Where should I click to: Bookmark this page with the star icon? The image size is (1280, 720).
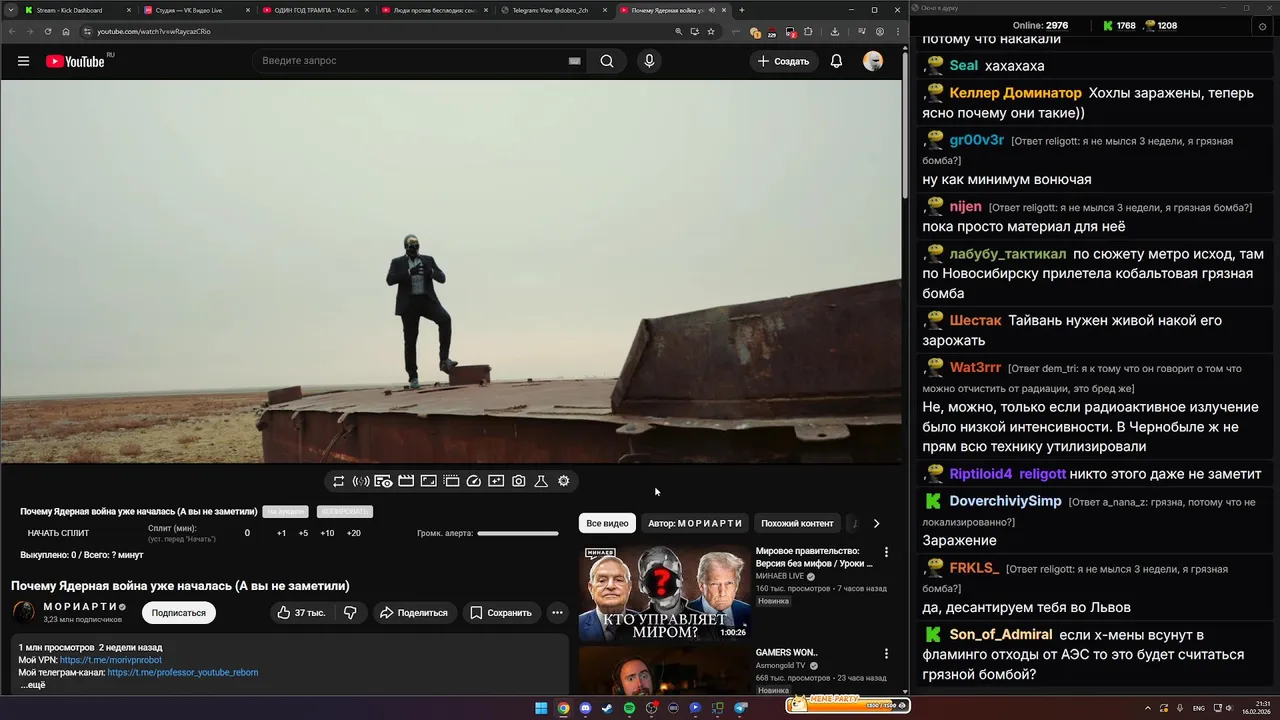711,31
